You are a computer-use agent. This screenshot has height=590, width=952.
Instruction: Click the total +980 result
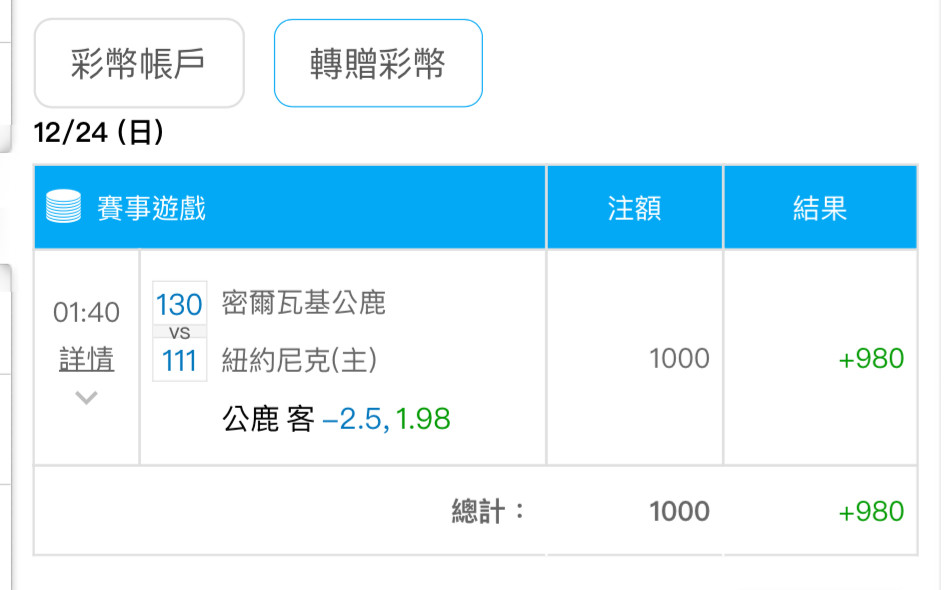(x=871, y=512)
